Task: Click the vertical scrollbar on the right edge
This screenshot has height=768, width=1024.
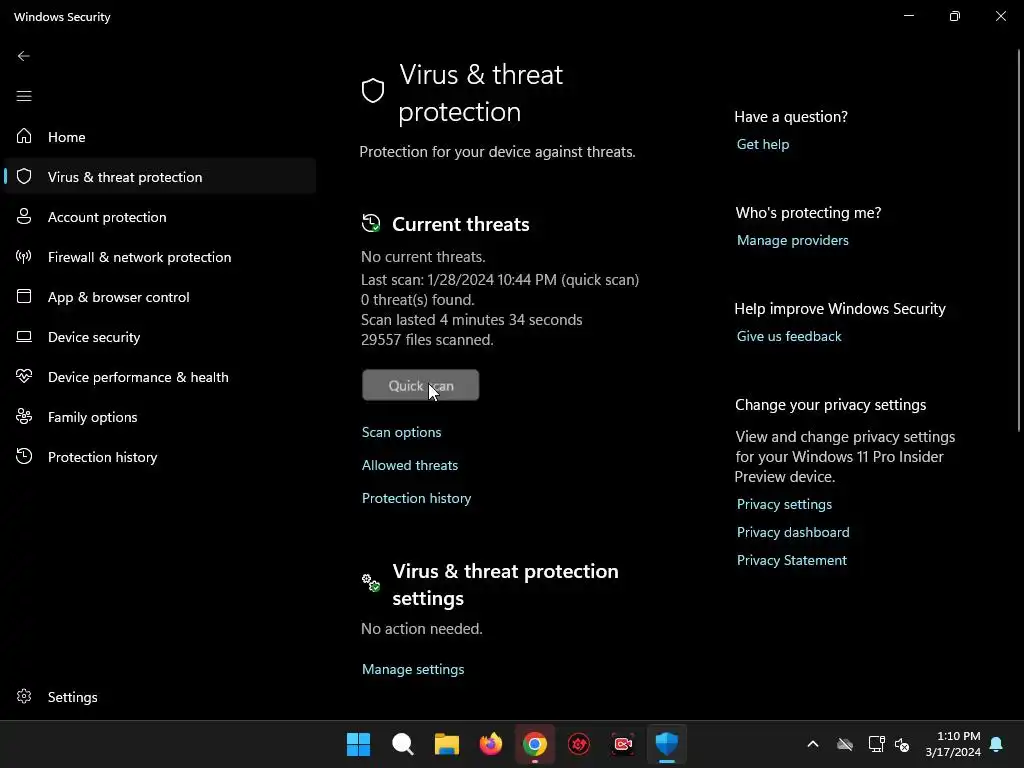Action: tap(1019, 240)
